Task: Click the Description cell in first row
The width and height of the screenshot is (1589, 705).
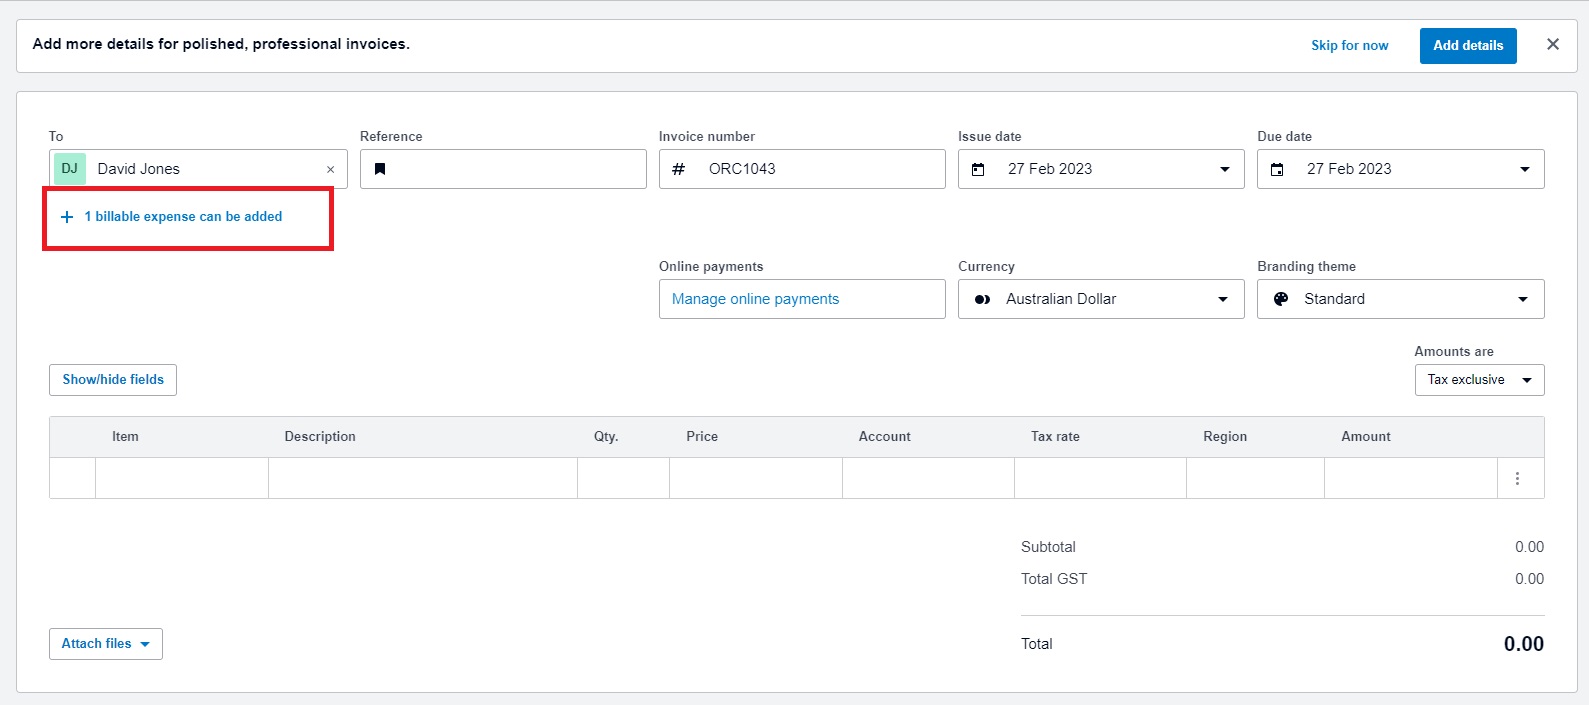Action: 423,478
